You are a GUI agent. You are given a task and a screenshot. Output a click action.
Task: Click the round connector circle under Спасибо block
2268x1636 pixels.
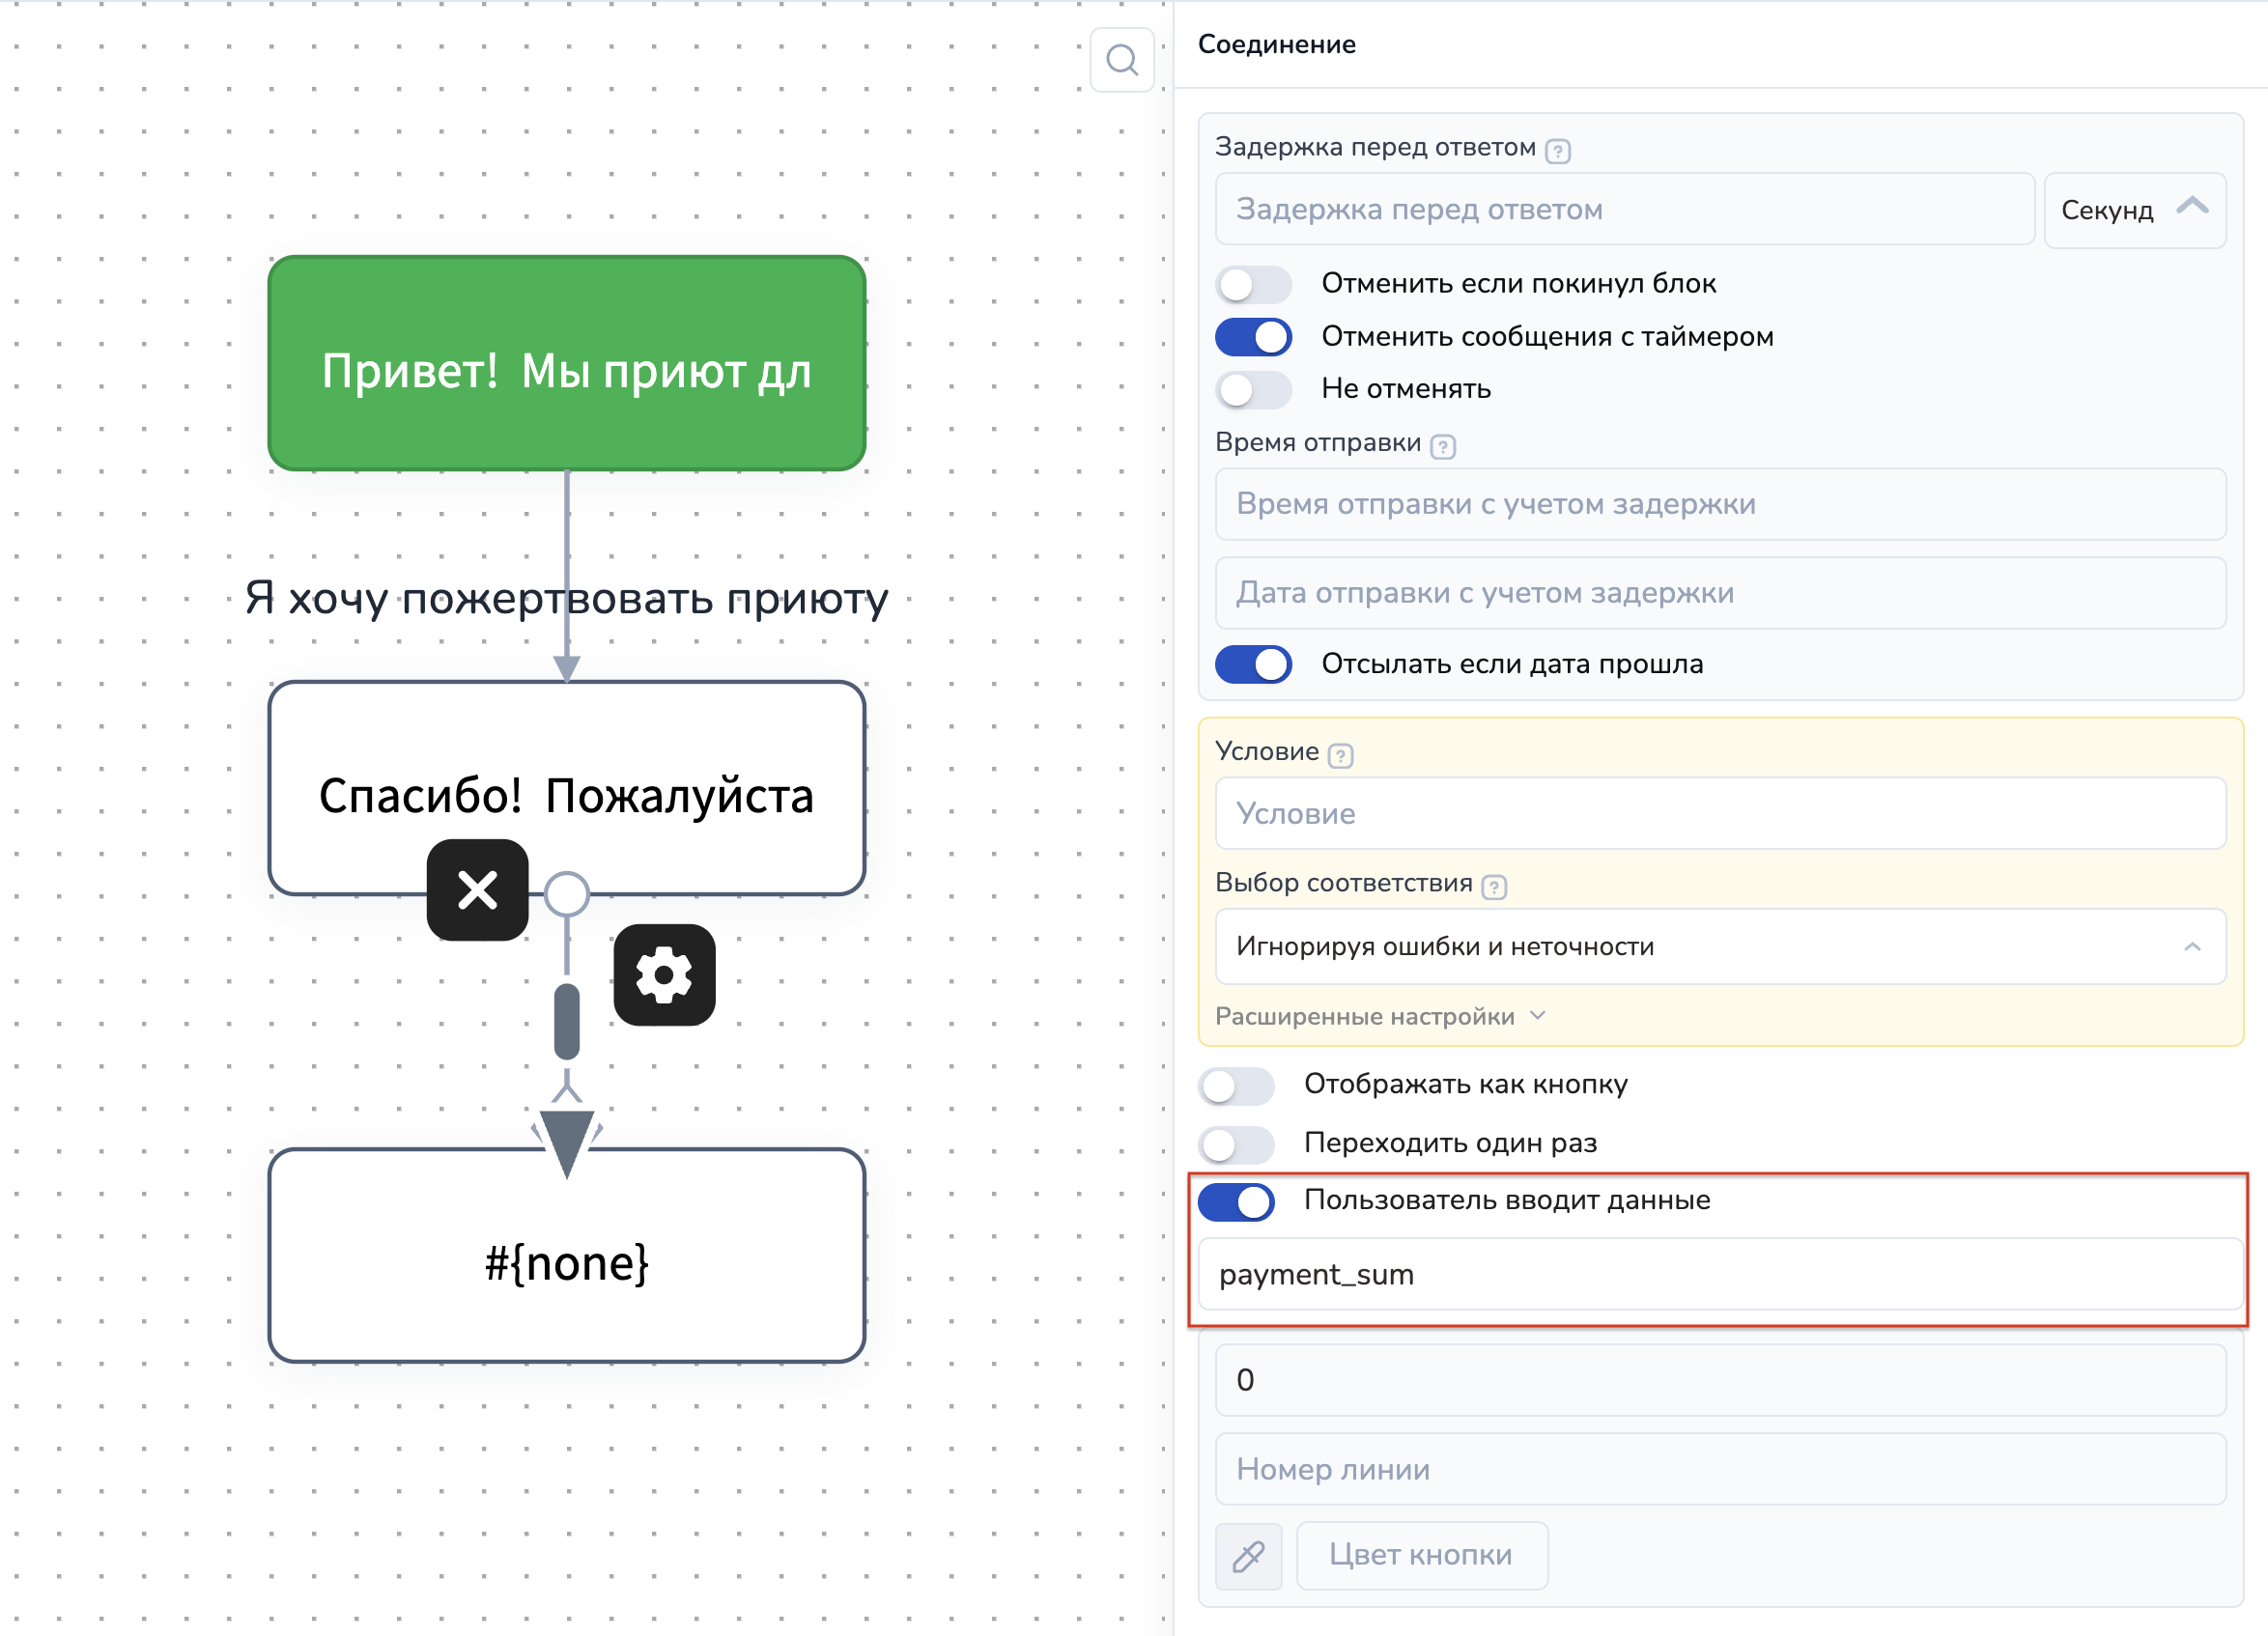pos(567,893)
